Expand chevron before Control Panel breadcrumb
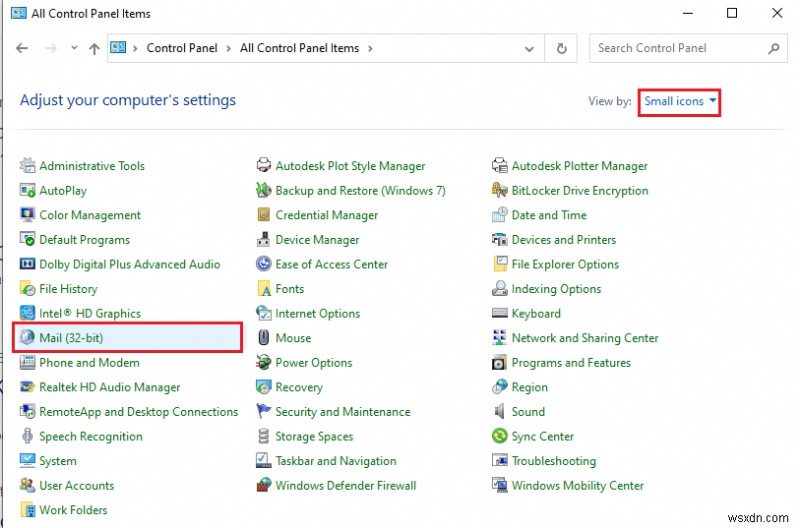 click(135, 48)
